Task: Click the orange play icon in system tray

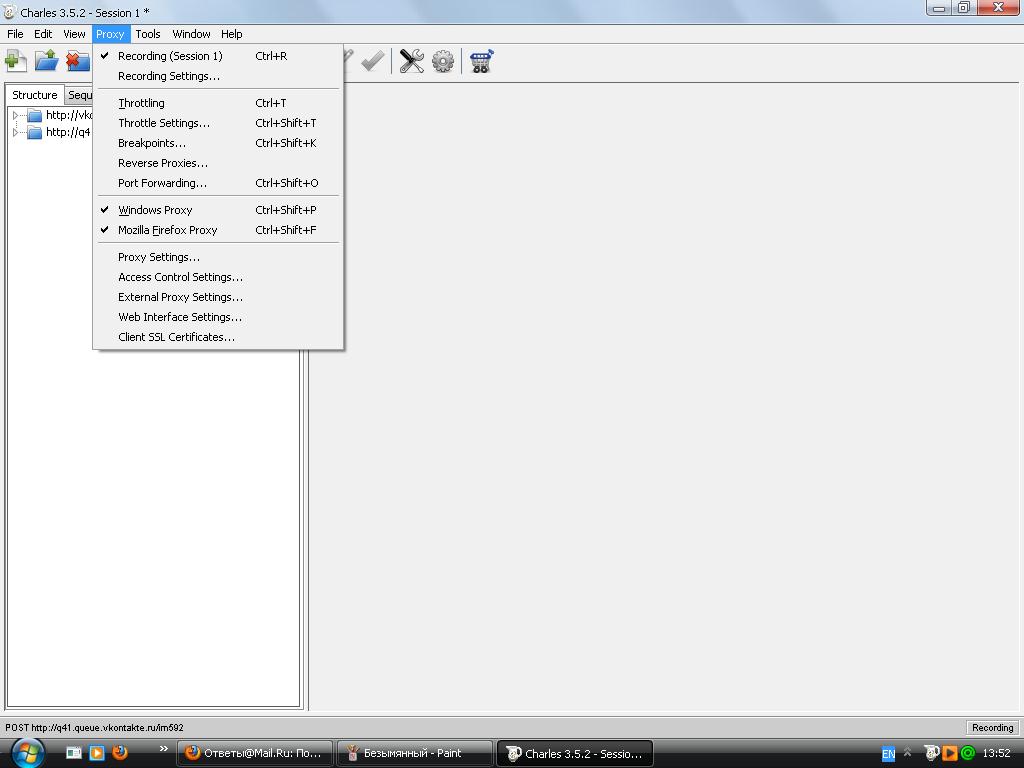Action: pos(950,753)
